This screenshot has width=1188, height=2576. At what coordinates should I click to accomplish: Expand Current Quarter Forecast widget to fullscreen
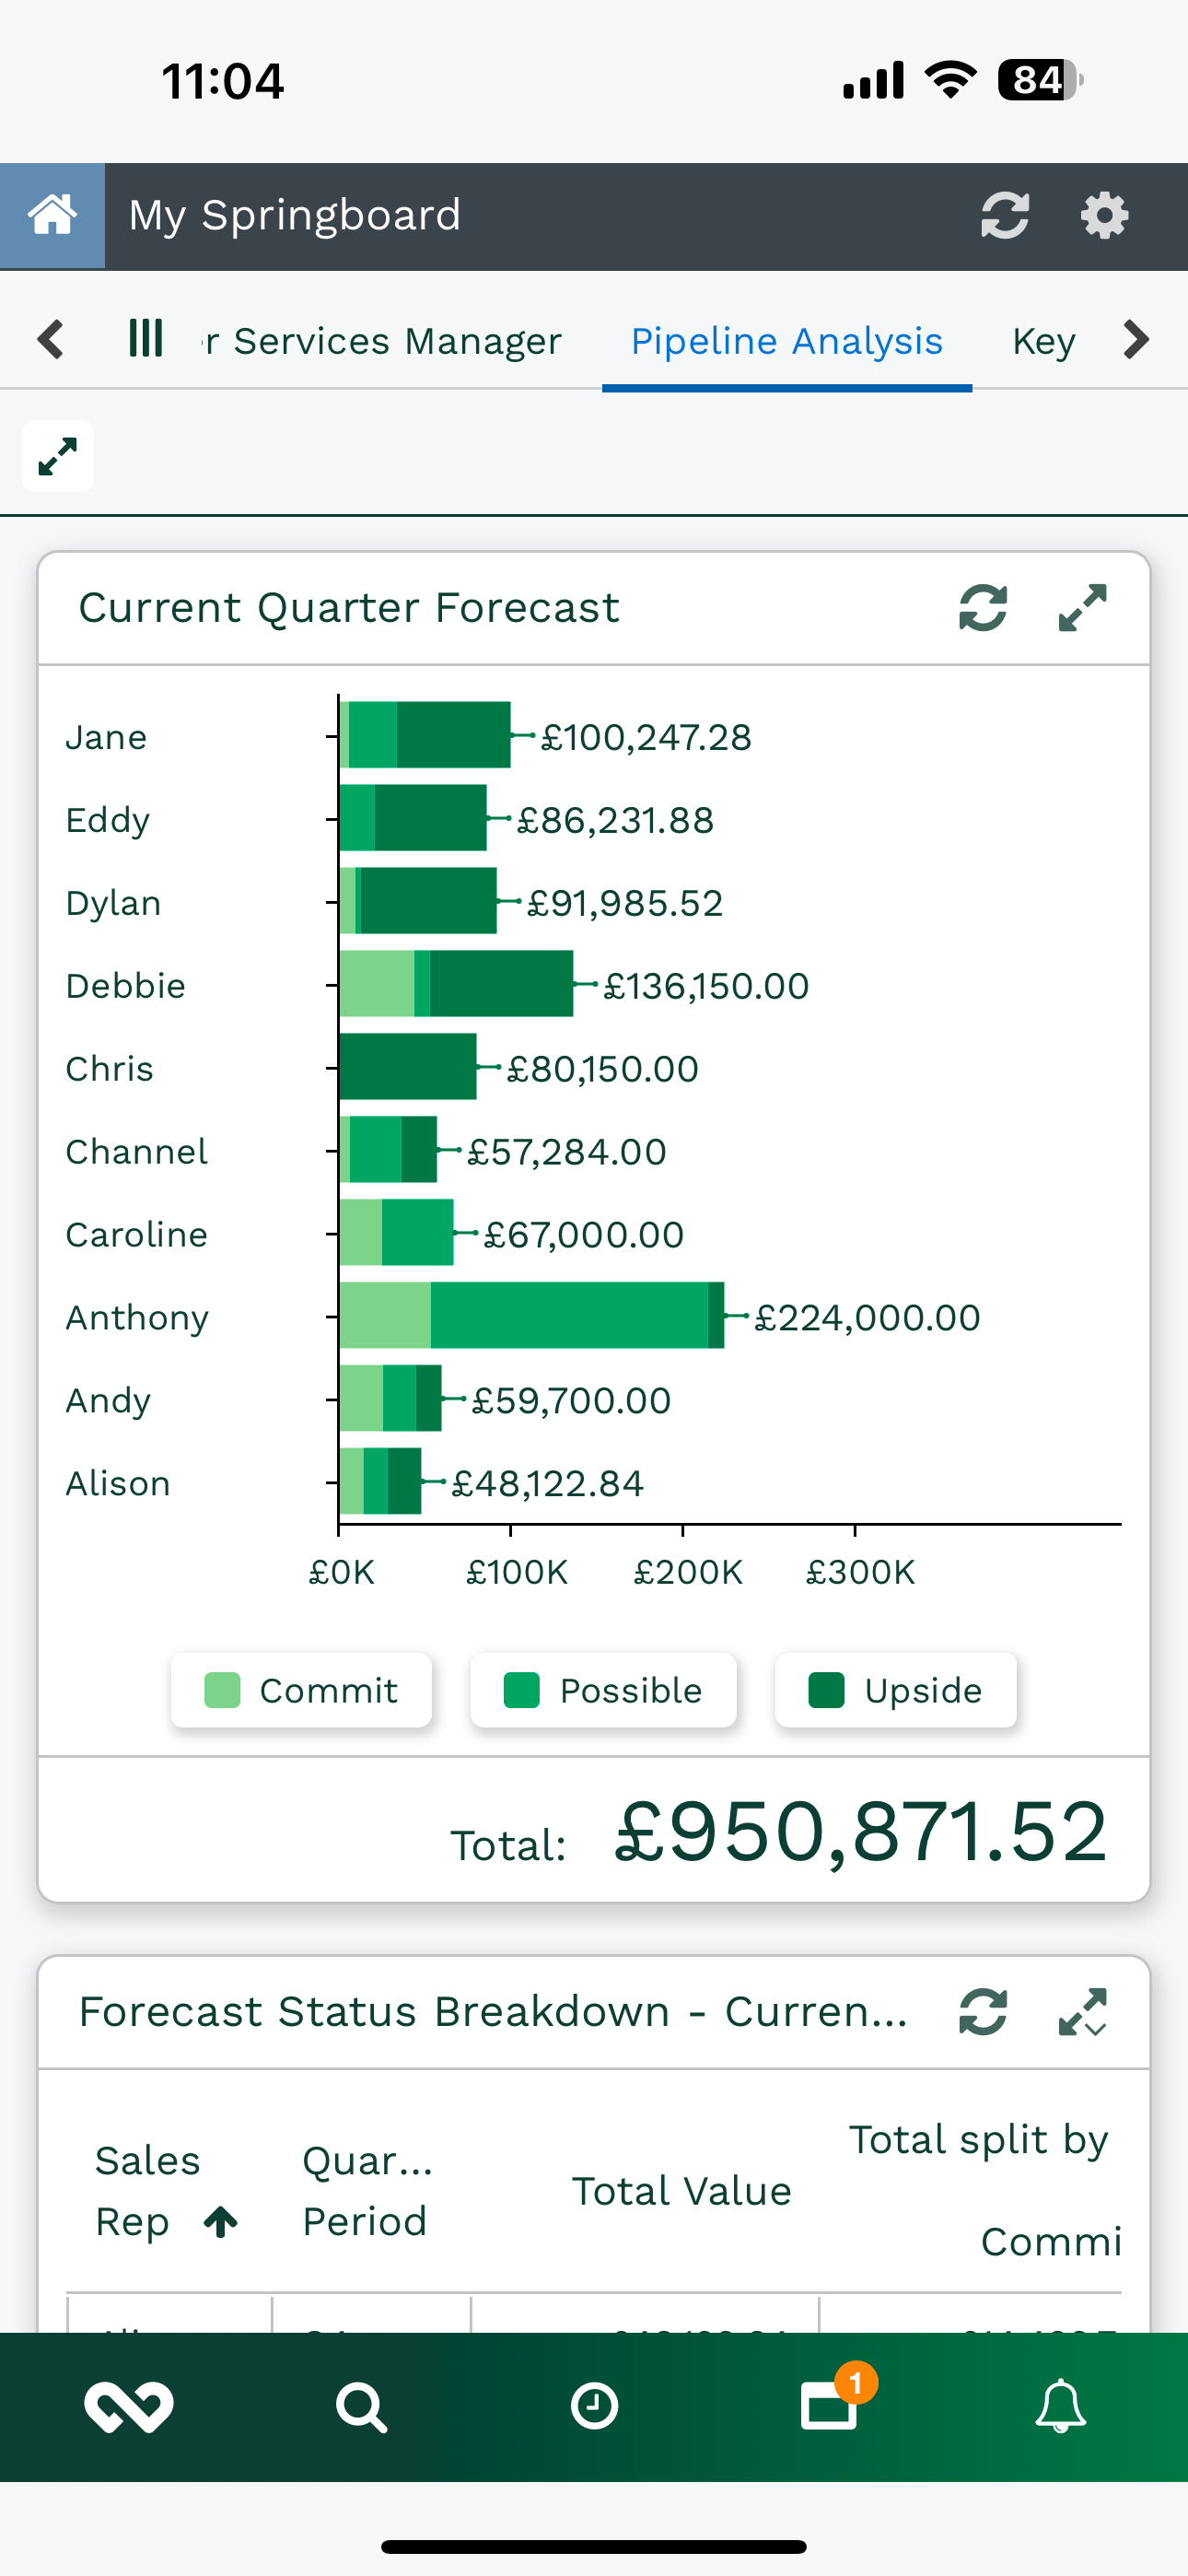(x=1083, y=608)
